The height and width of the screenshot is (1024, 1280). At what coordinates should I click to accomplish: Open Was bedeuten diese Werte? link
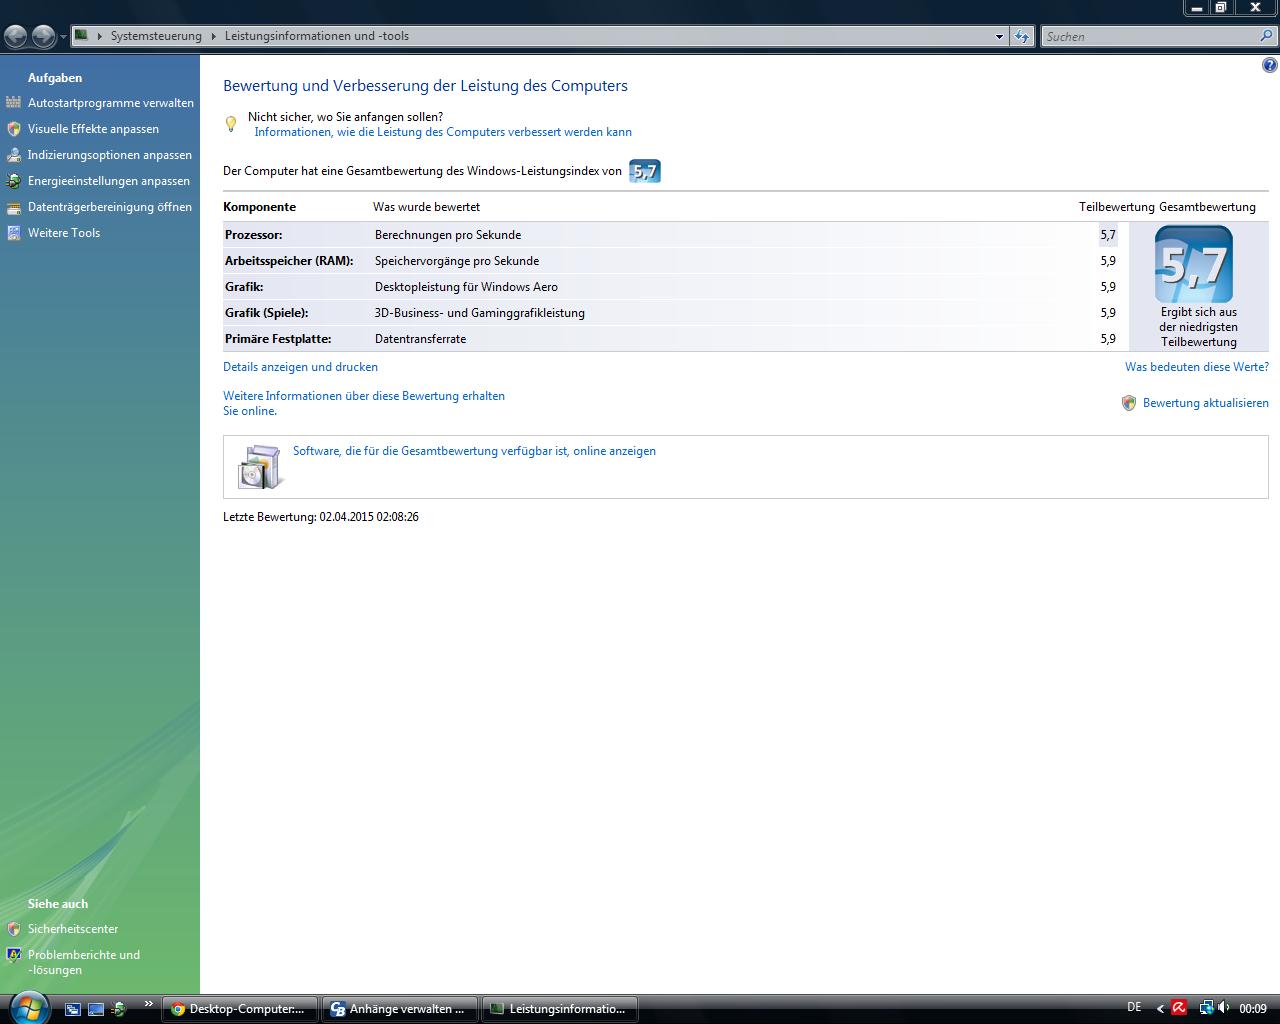[1197, 367]
